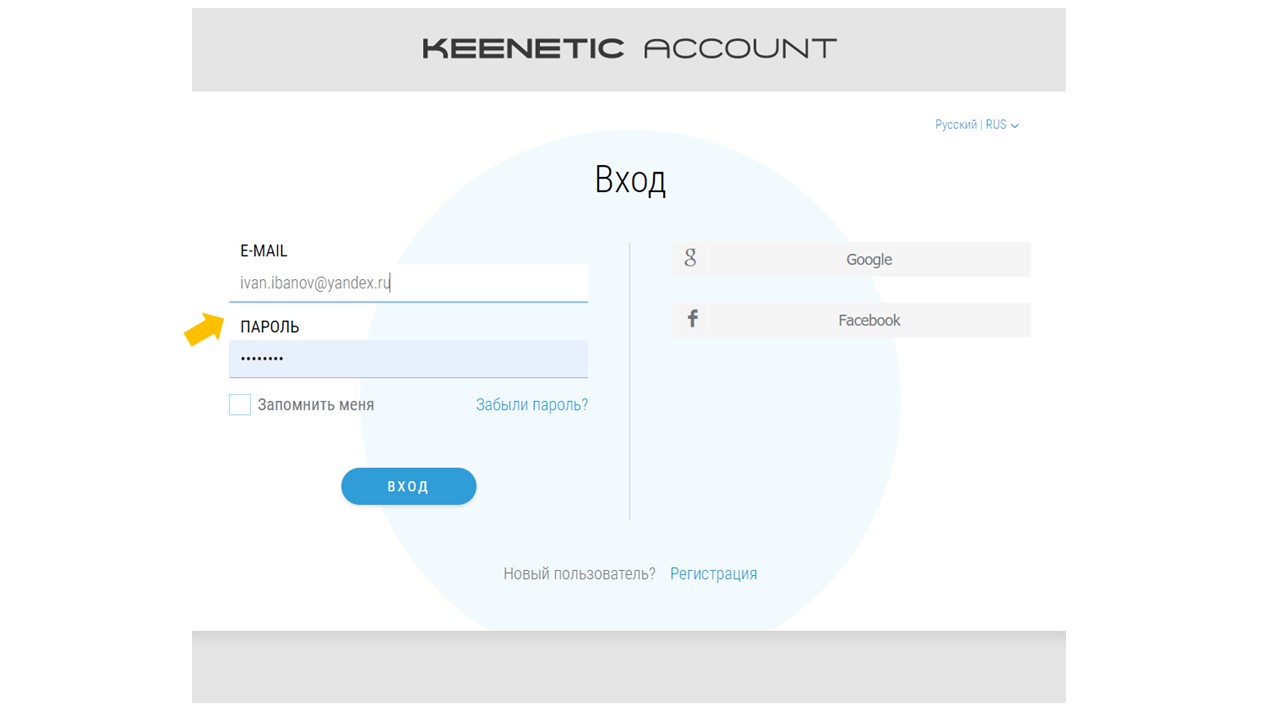Click the KEENETIC logo in the header
The height and width of the screenshot is (720, 1280).
[523, 48]
